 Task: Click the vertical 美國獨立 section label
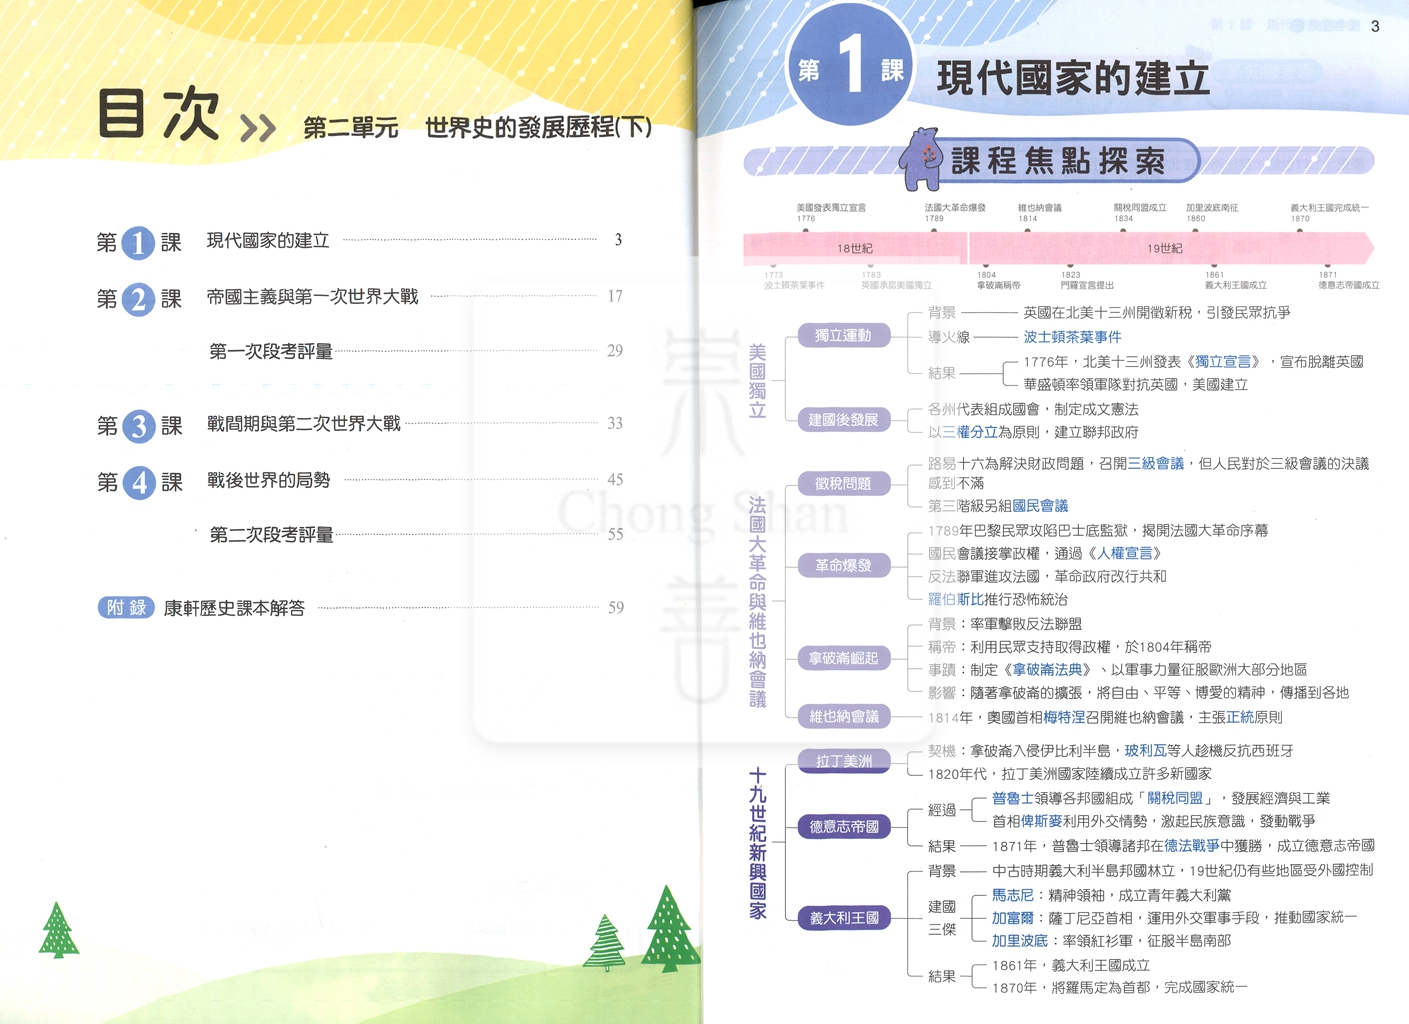(757, 381)
